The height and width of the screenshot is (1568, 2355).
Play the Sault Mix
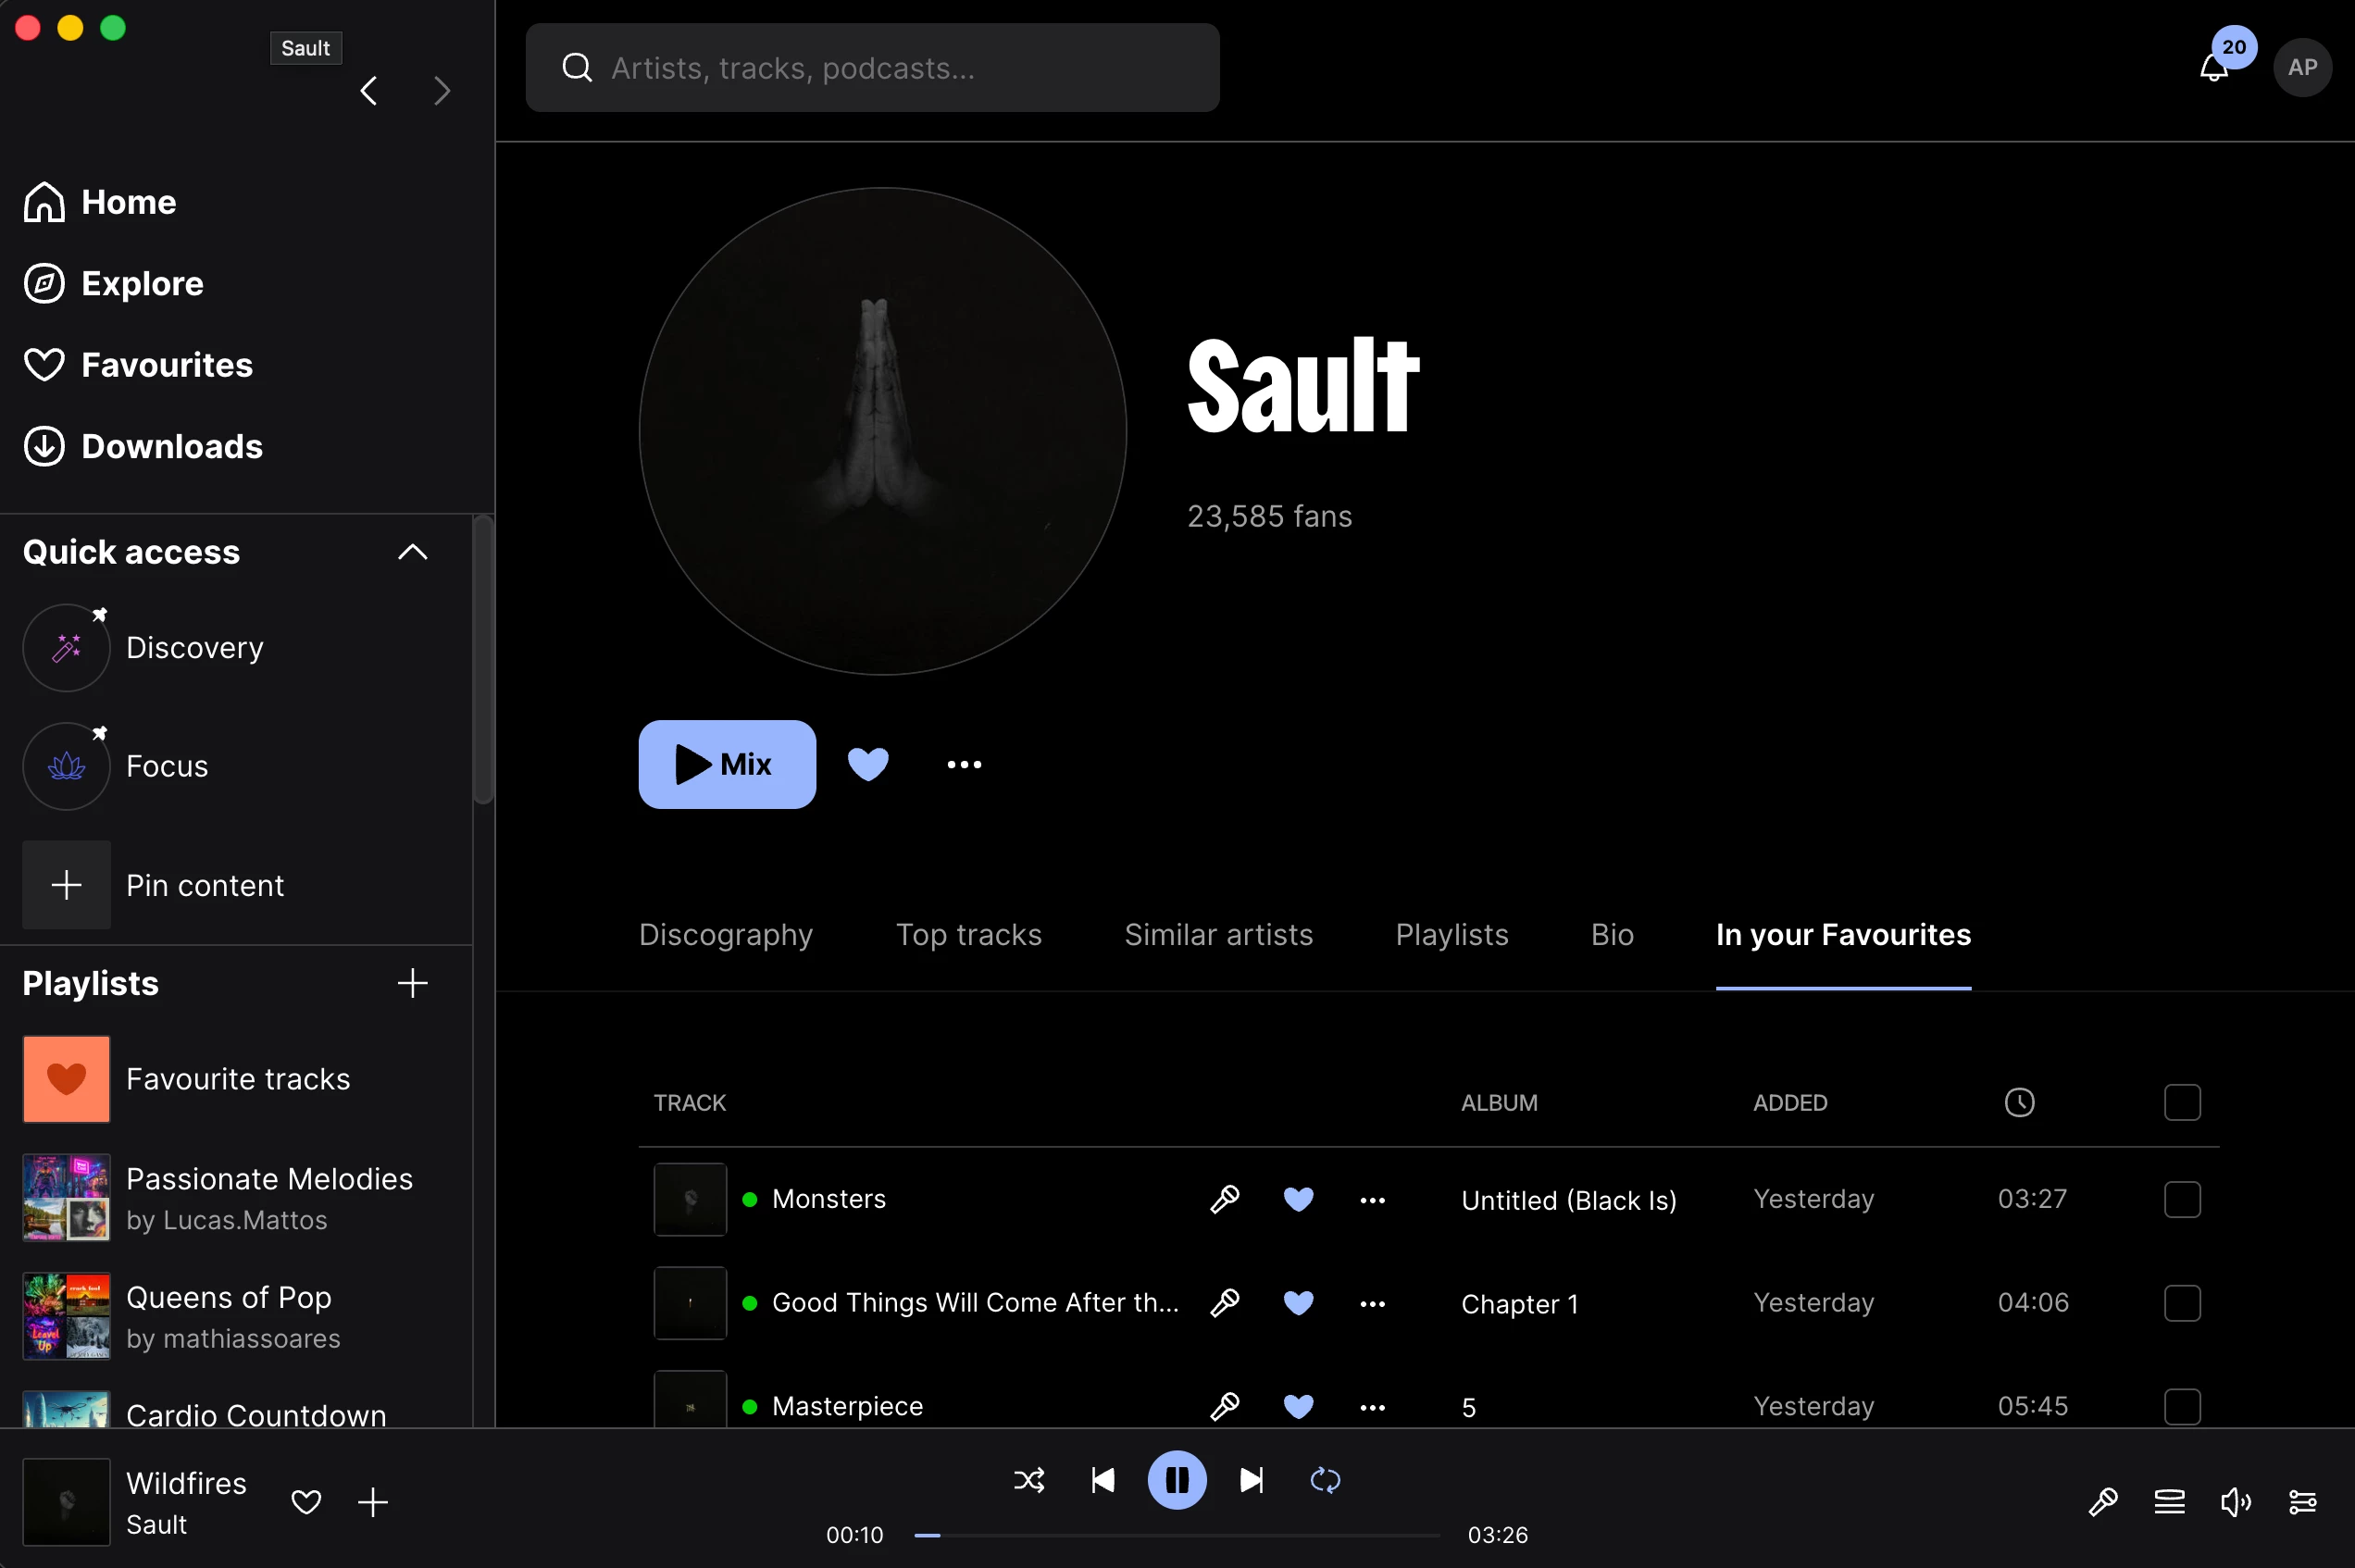click(727, 764)
